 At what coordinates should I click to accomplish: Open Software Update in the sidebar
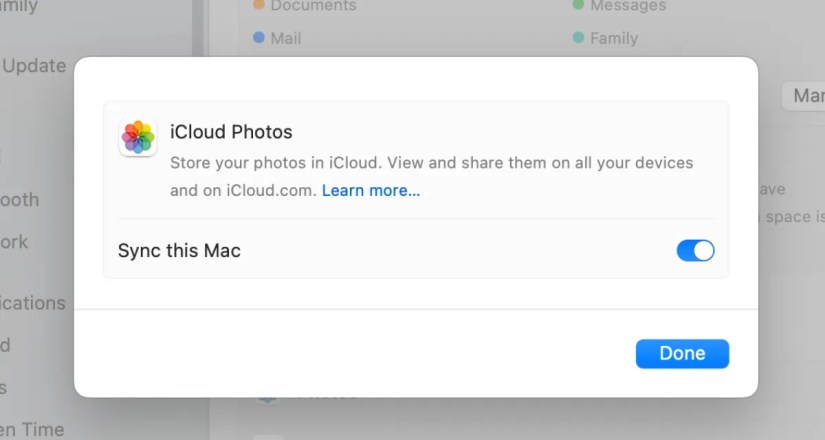(33, 66)
